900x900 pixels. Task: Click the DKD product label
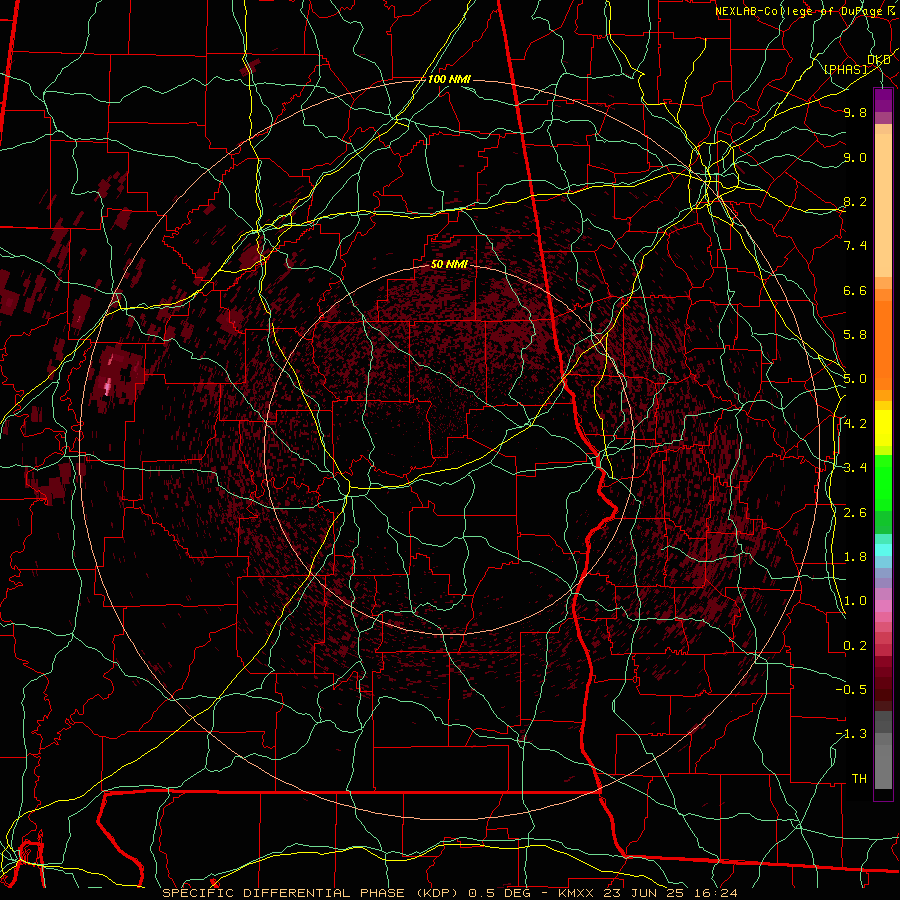pyautogui.click(x=879, y=60)
